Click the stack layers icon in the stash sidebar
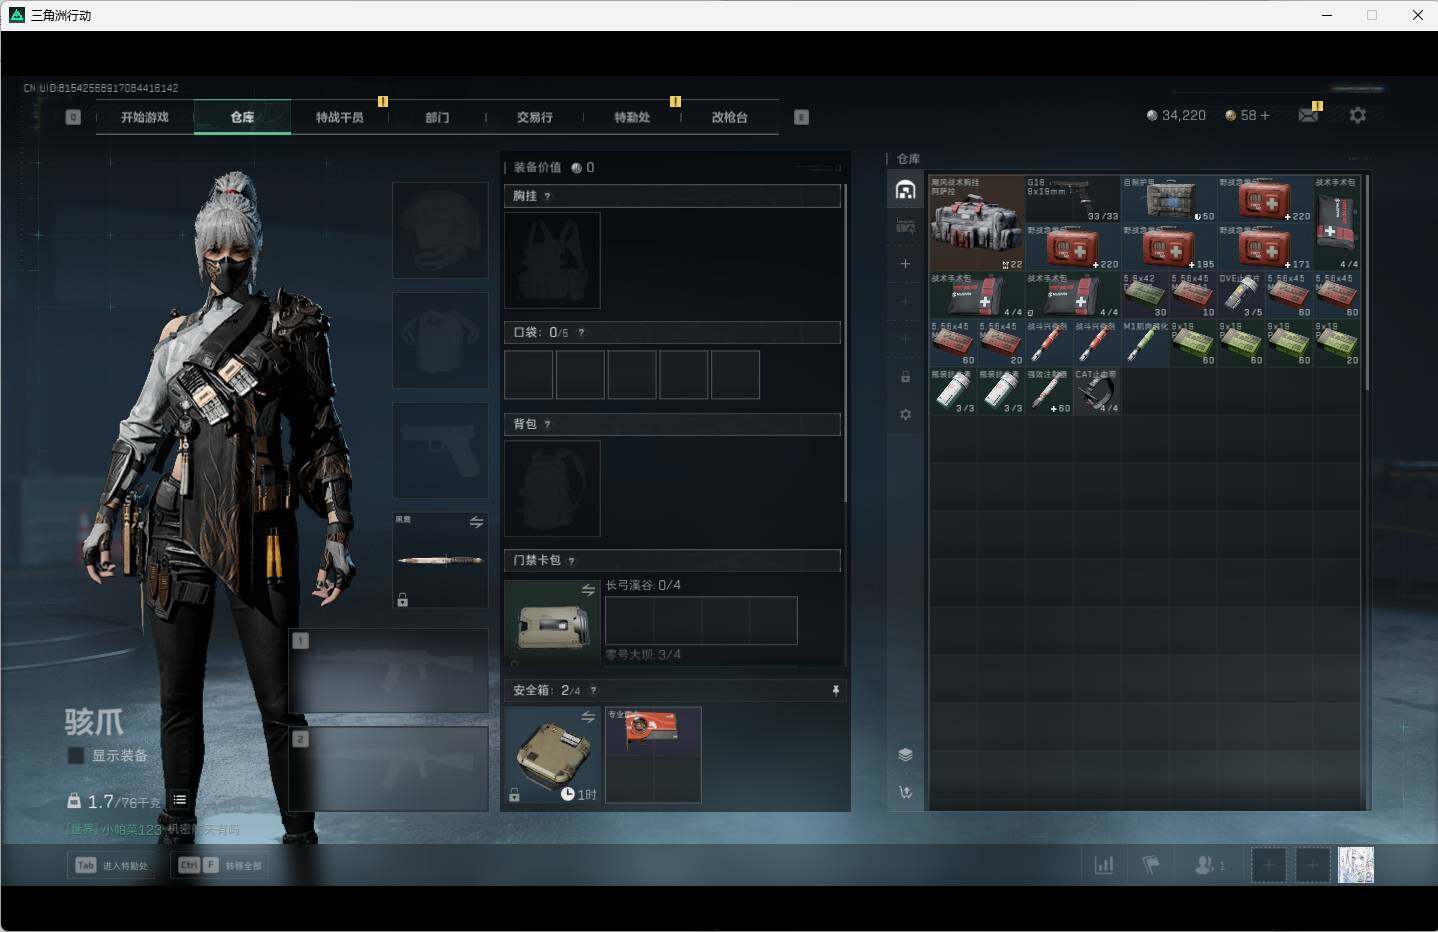 905,755
